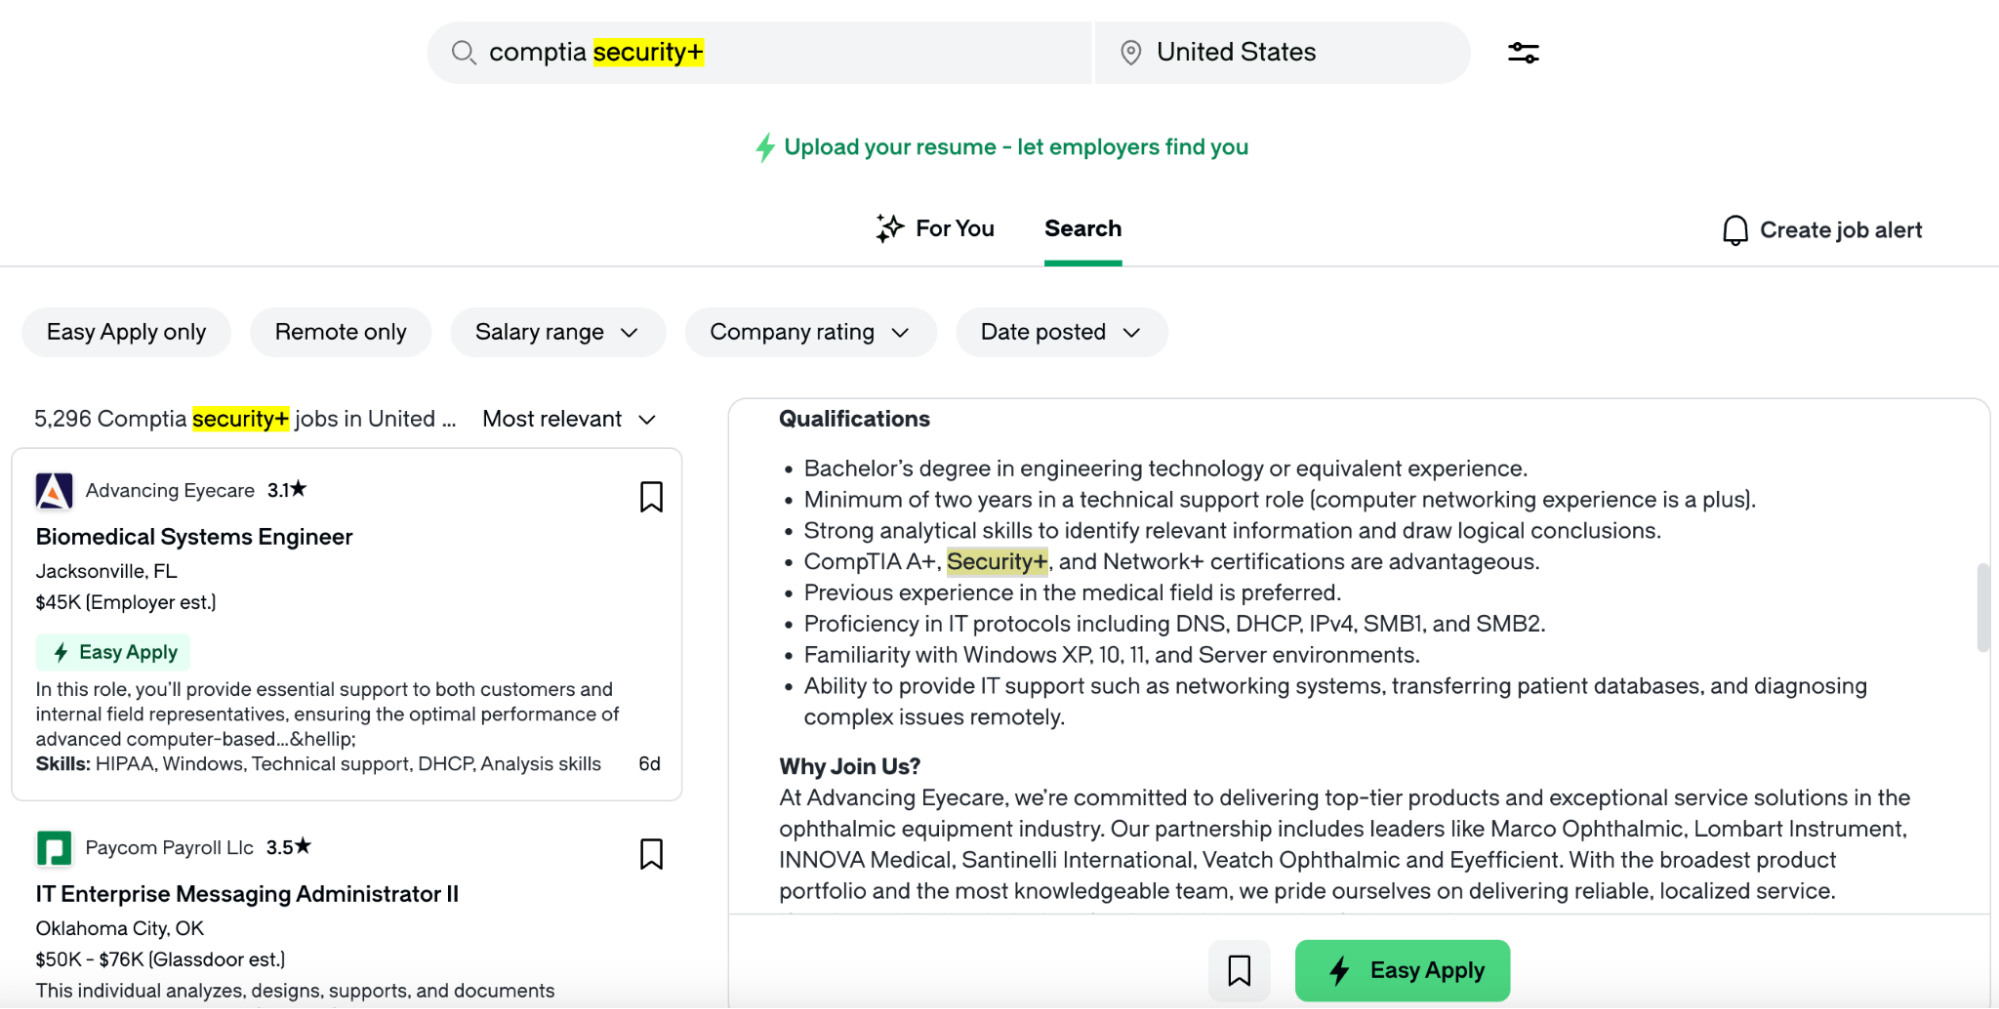Click the Bachelor's degree qualification bullet
Image resolution: width=1999 pixels, height=1009 pixels.
(1165, 469)
